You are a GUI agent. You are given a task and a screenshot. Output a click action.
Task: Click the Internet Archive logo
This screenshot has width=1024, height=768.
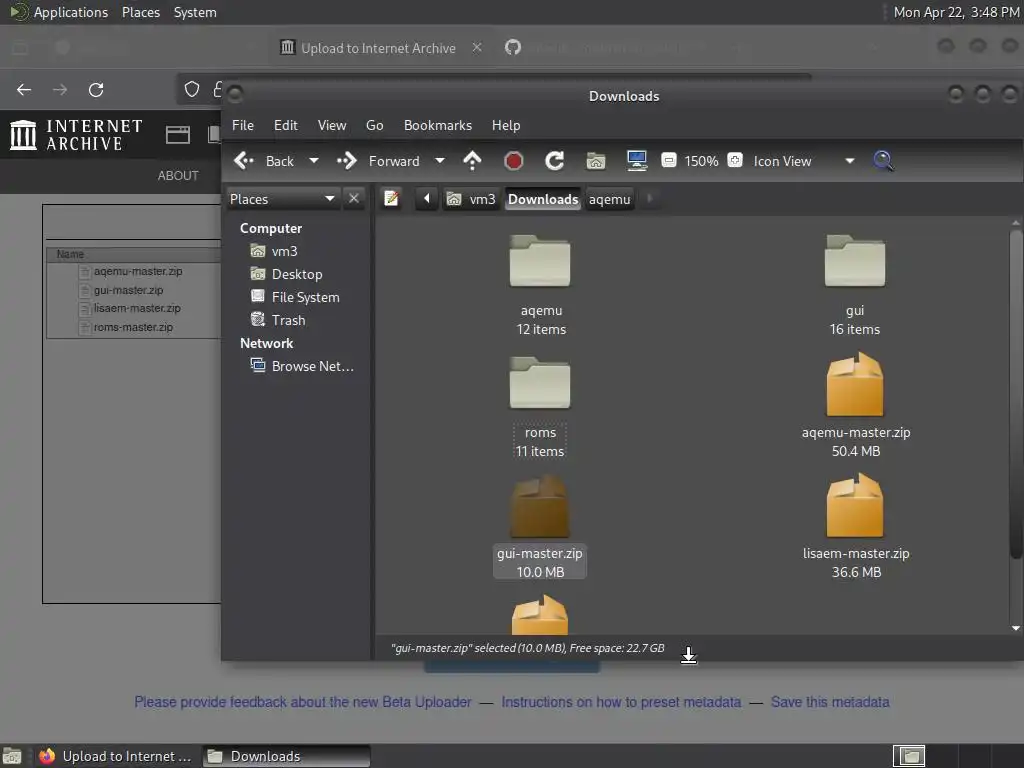pos(76,135)
